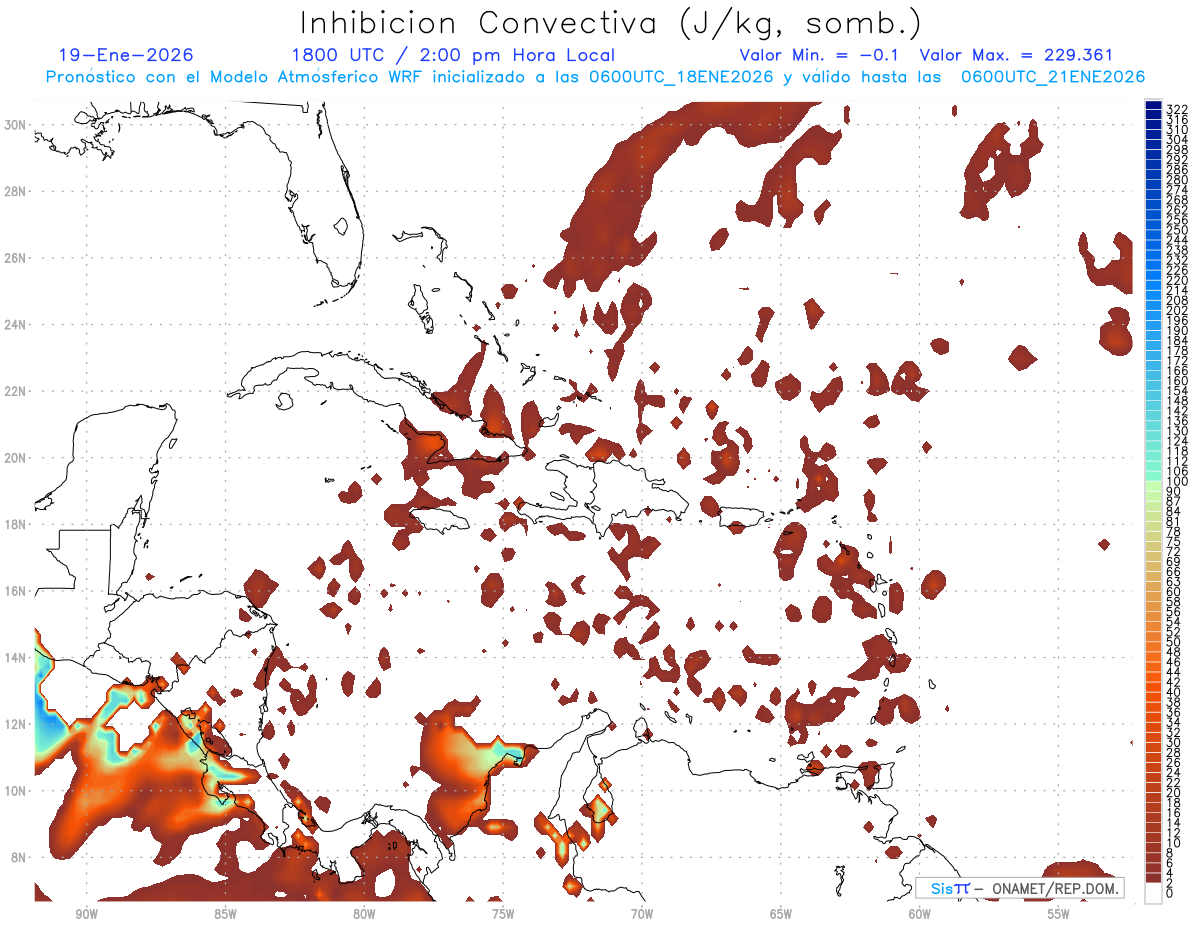The height and width of the screenshot is (927, 1200).
Task: Click the title 'Inhibicion Convectiva (J/kg, somb.)'
Action: (x=611, y=23)
